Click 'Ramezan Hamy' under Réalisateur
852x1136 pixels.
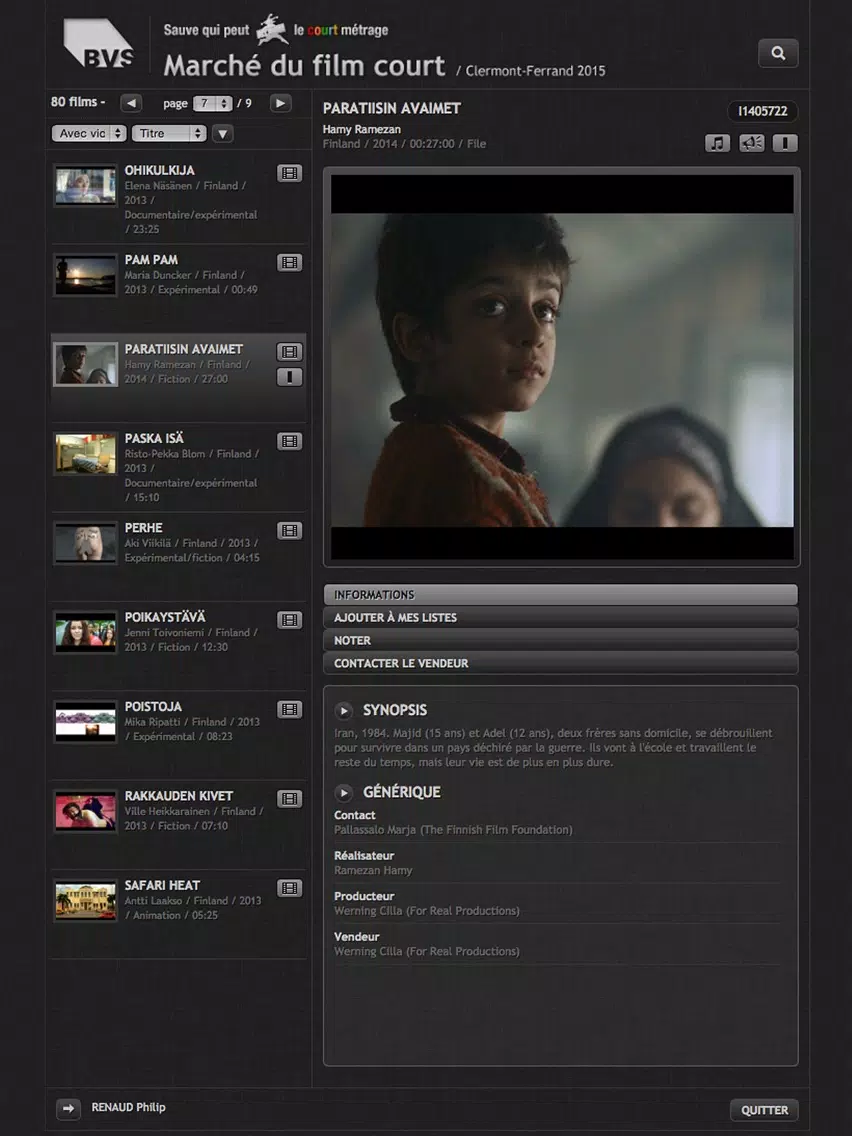[373, 870]
